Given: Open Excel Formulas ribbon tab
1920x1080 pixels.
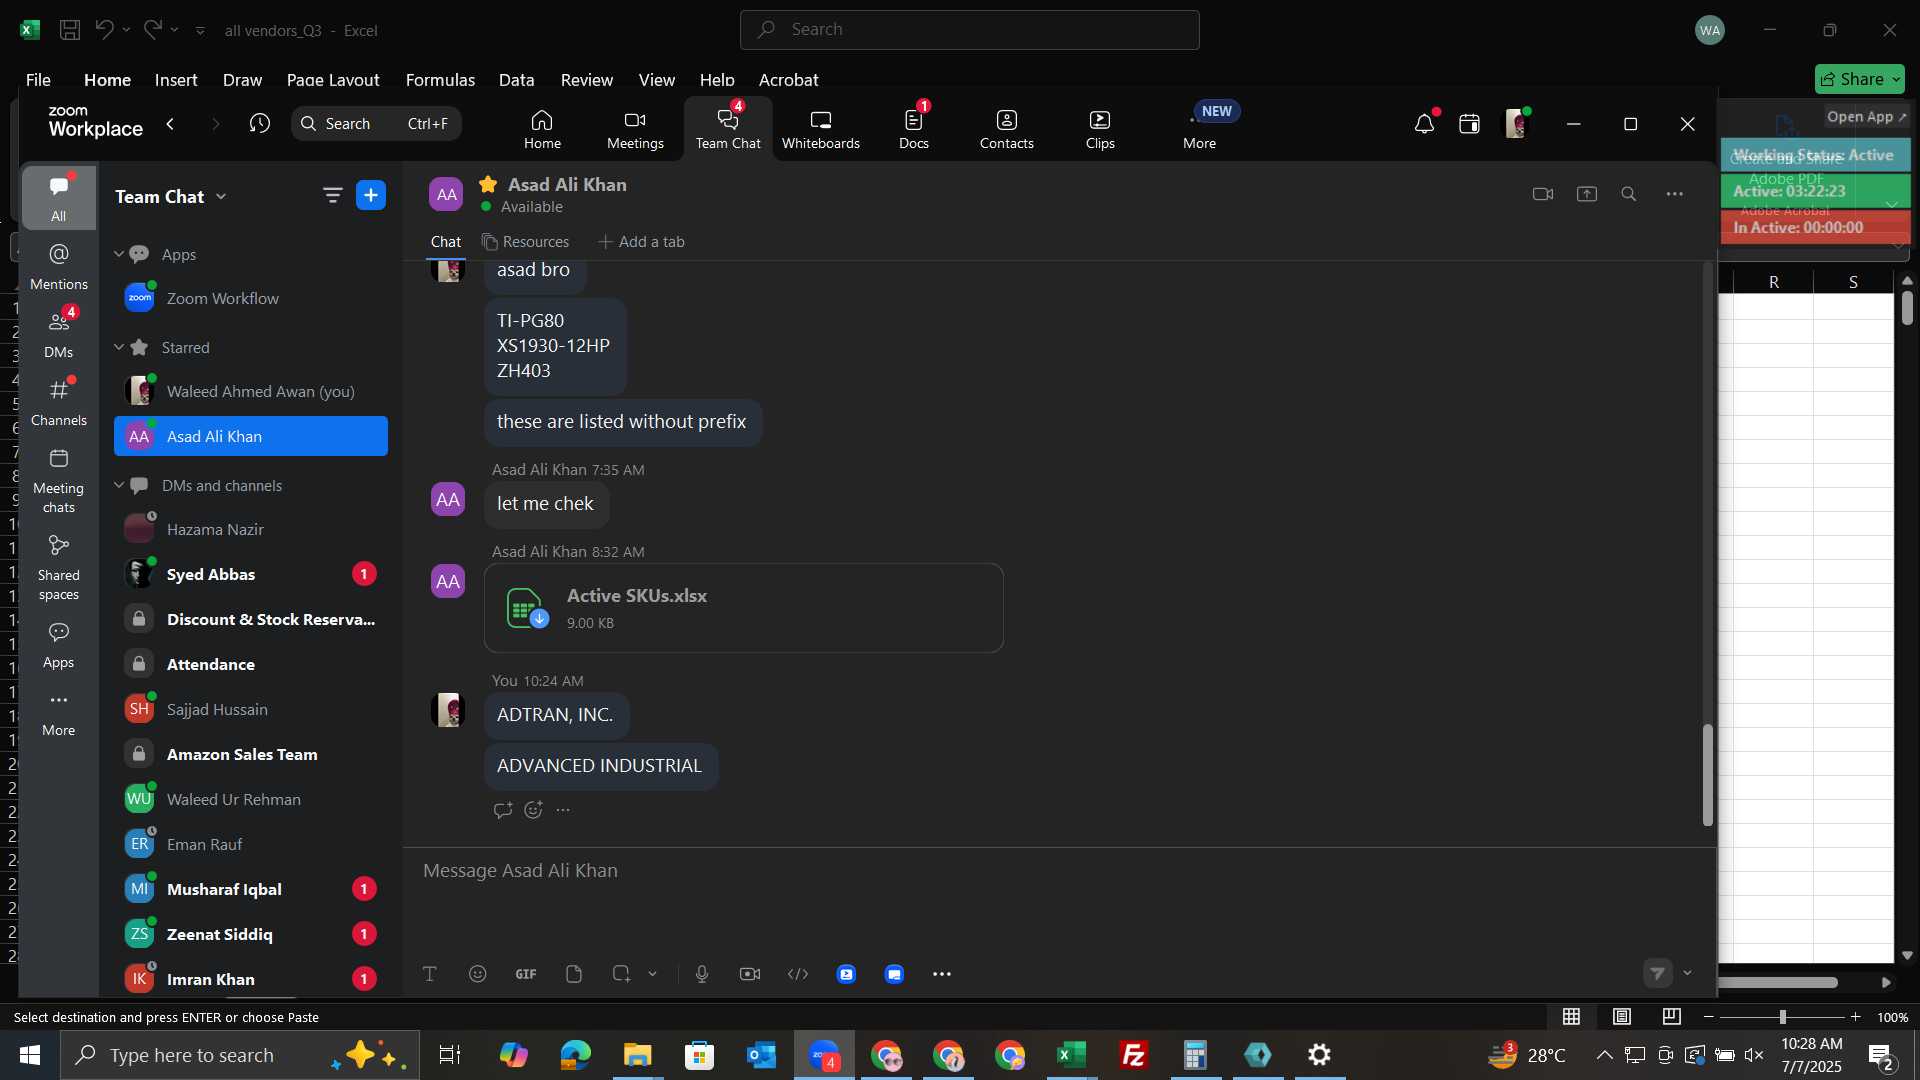Looking at the screenshot, I should (x=440, y=80).
